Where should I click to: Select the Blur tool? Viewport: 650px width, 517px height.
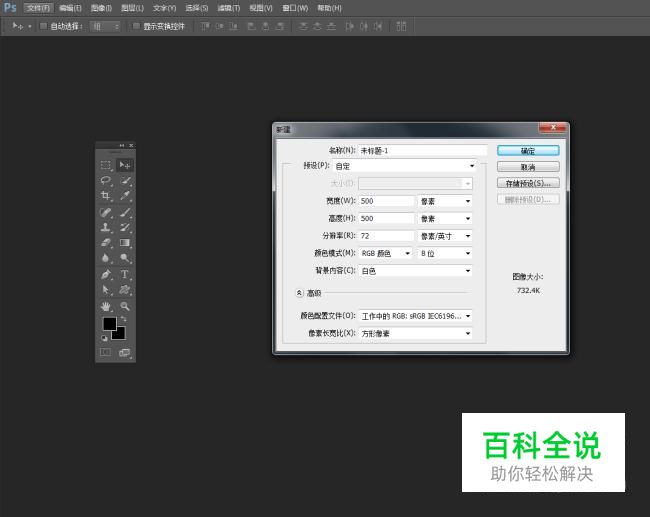pyautogui.click(x=106, y=258)
